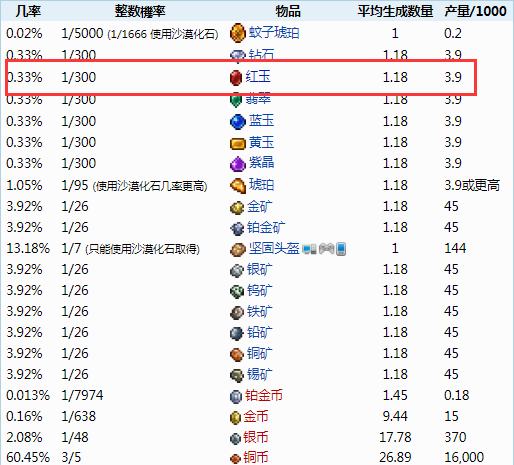Open the 蚊子琥珀 item link
The image size is (514, 465).
(x=274, y=33)
